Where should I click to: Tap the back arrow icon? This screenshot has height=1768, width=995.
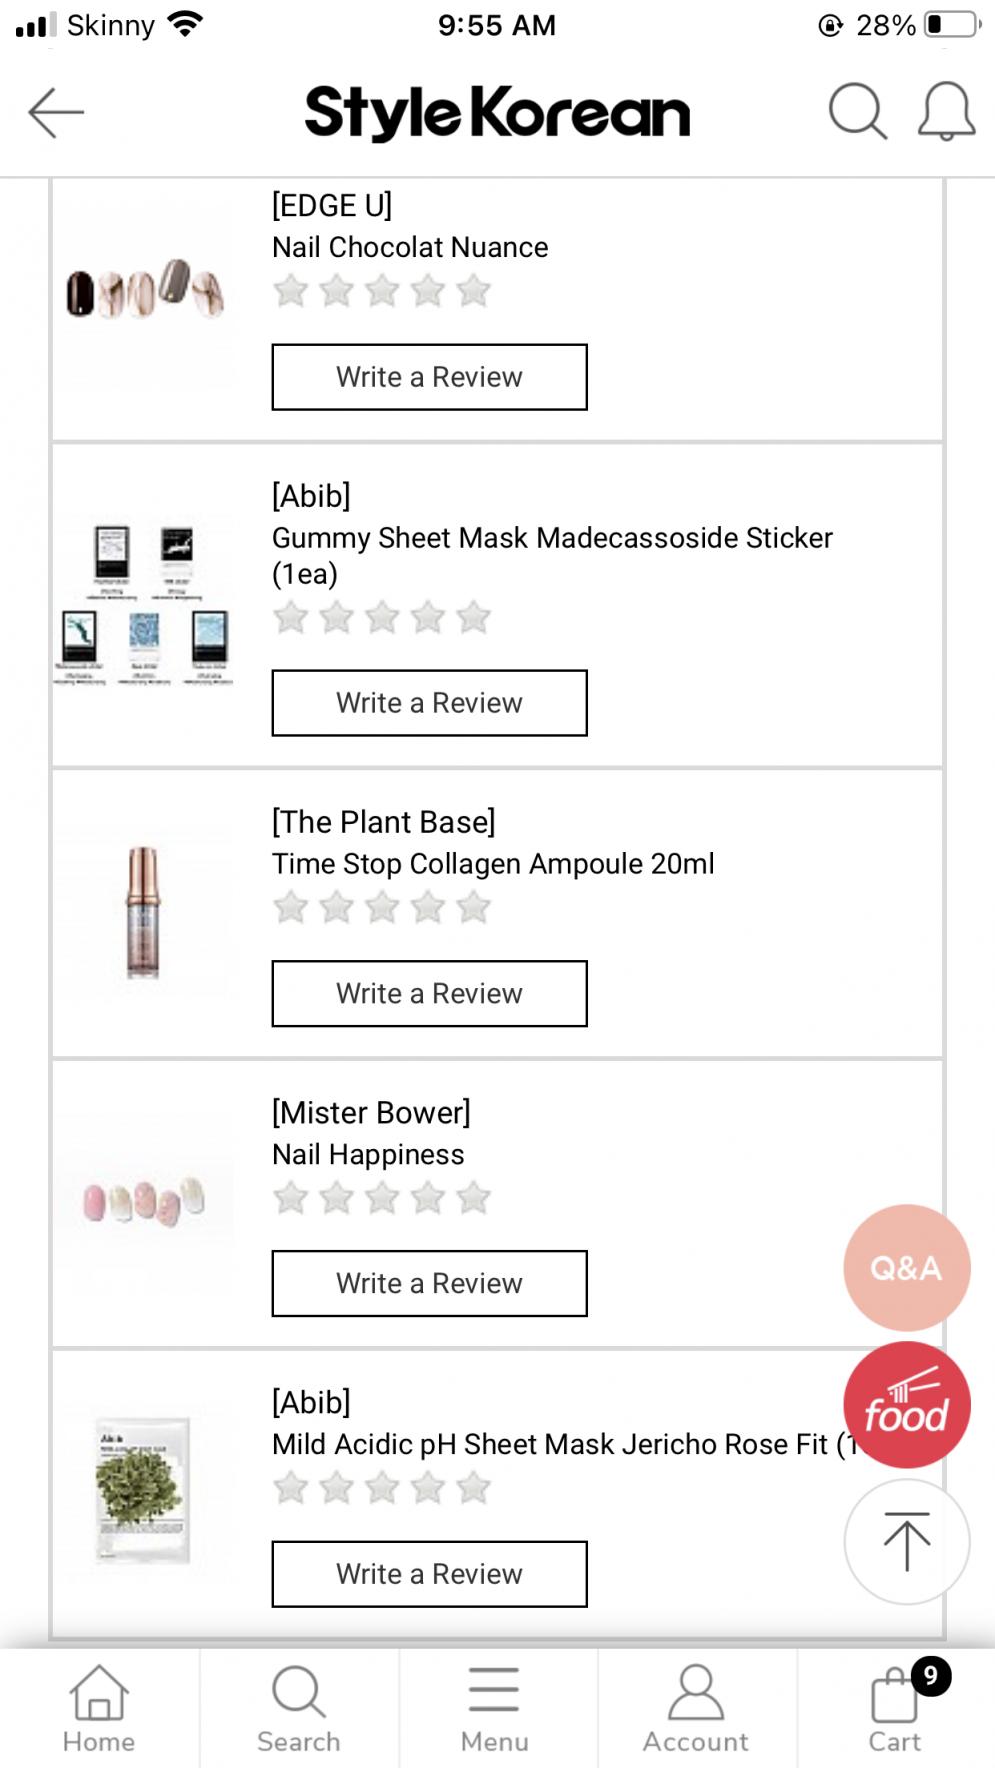click(56, 112)
